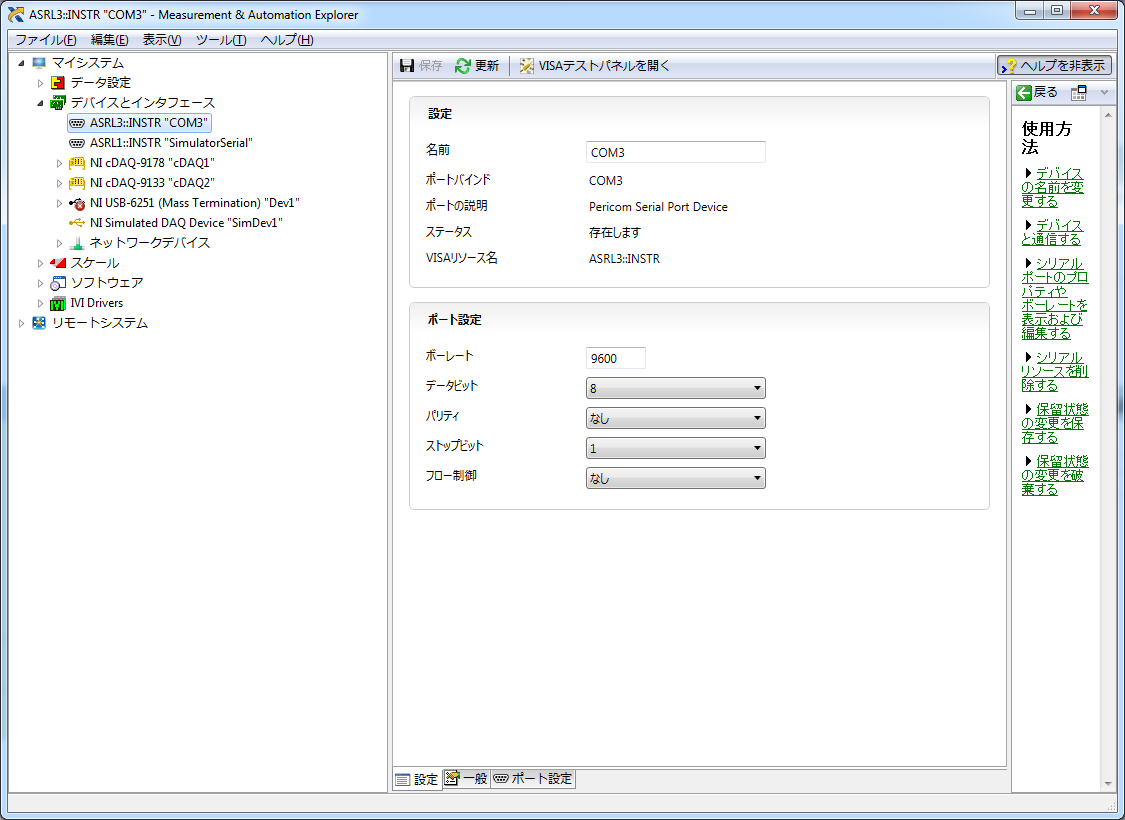Click the マイシステム computer icon
This screenshot has height=820, width=1125.
39,63
